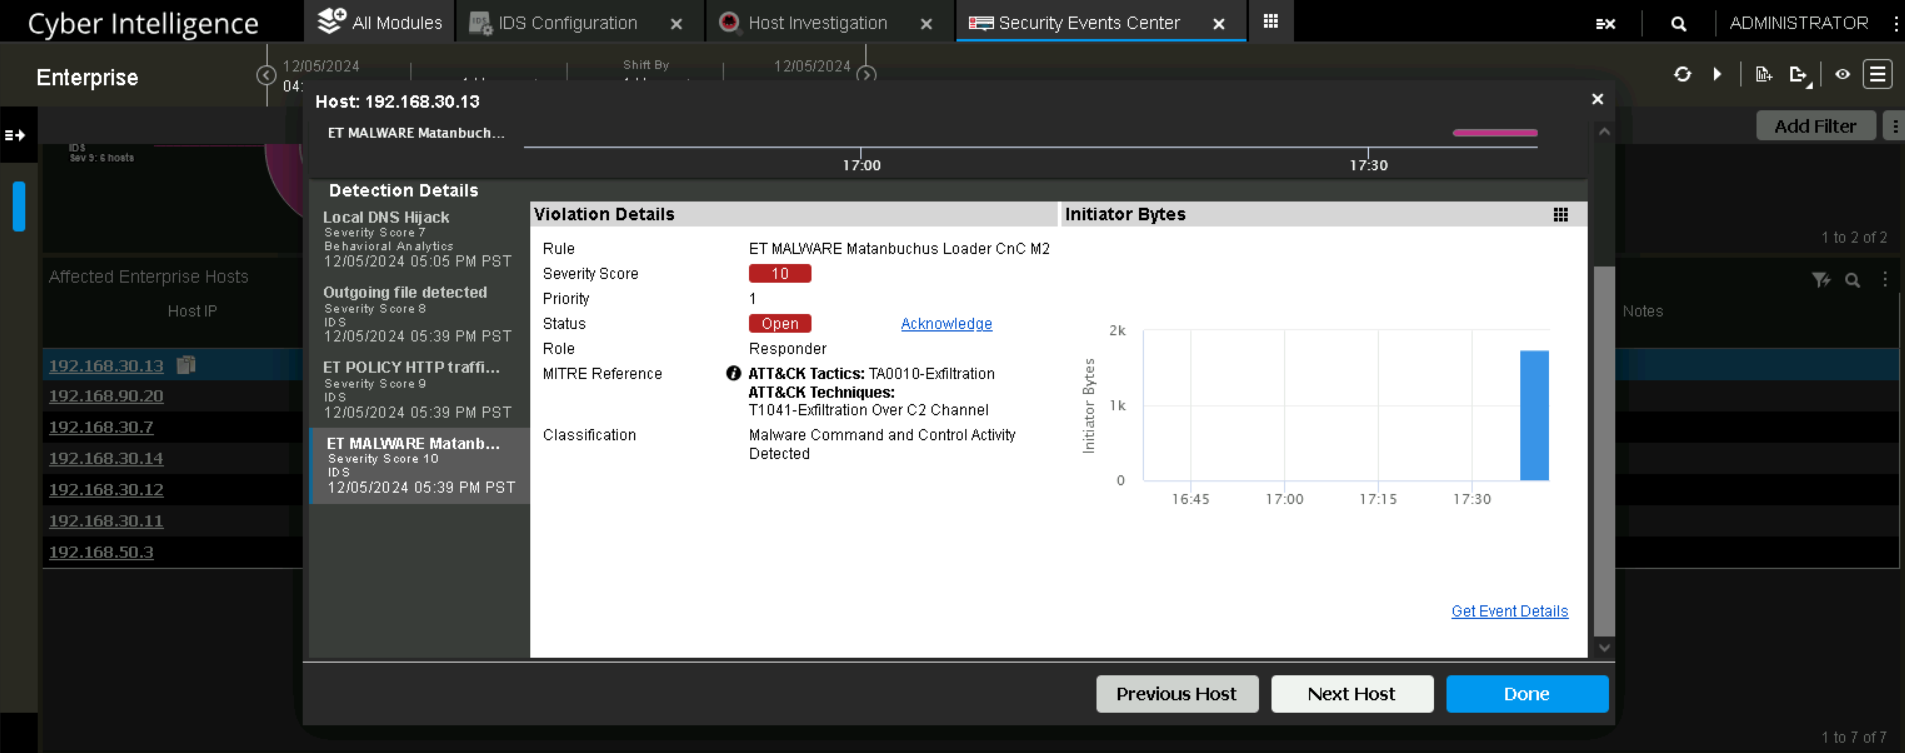The width and height of the screenshot is (1905, 753).
Task: Click the add report icon
Action: pos(1763,75)
